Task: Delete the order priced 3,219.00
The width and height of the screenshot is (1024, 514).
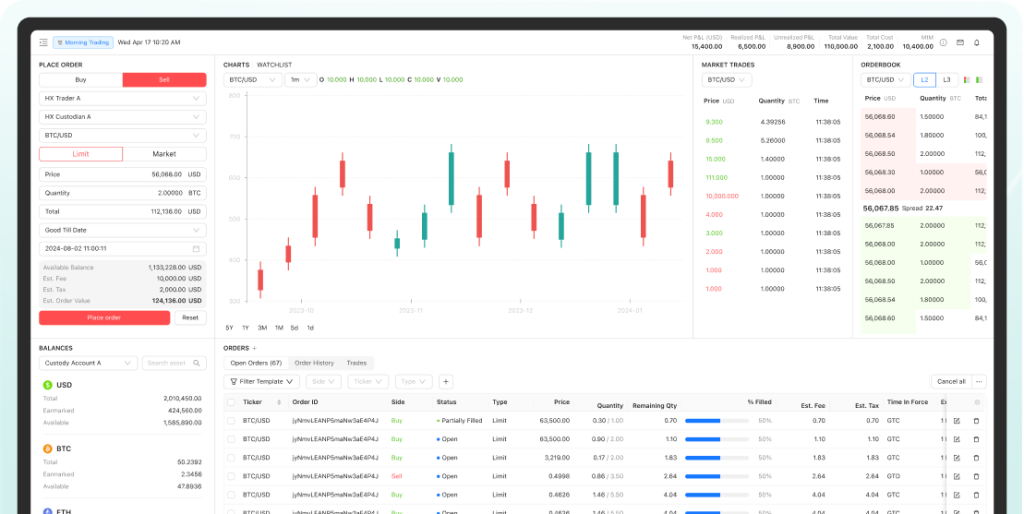Action: [976, 458]
